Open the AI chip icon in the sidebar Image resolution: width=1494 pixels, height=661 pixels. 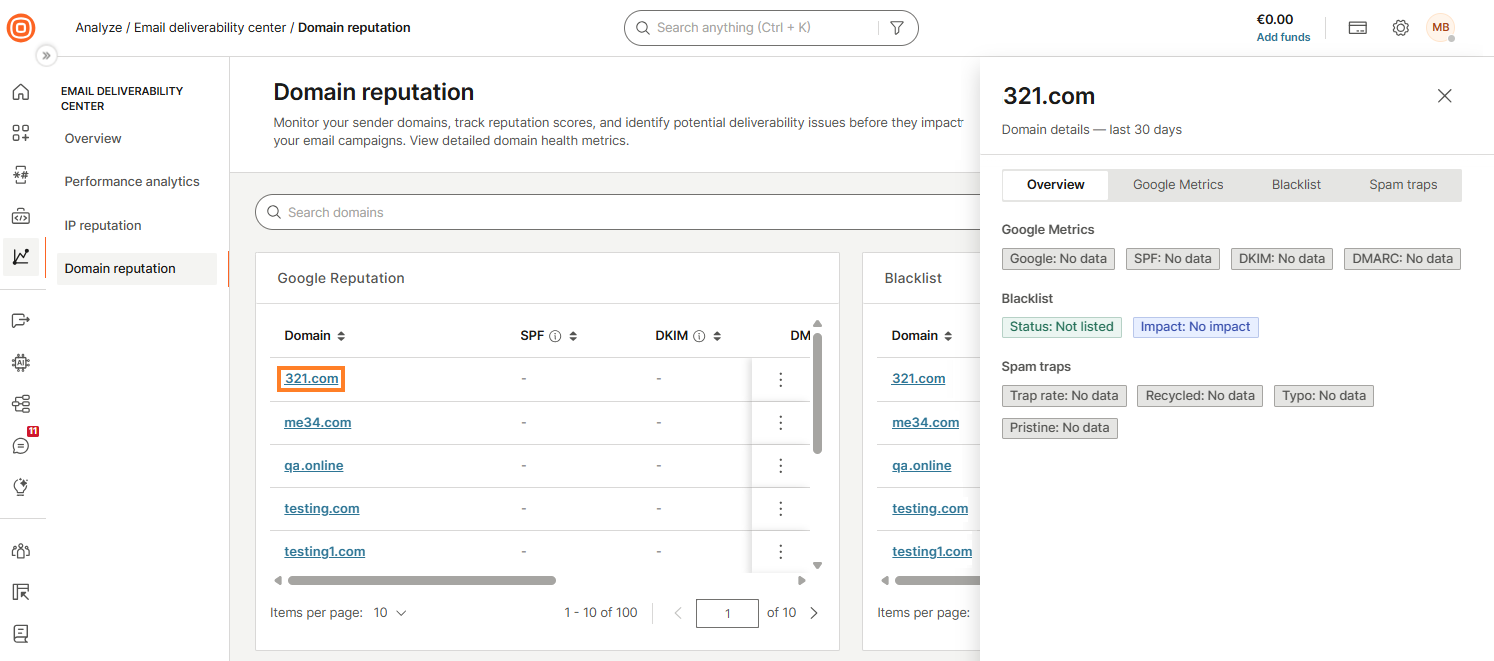(21, 362)
